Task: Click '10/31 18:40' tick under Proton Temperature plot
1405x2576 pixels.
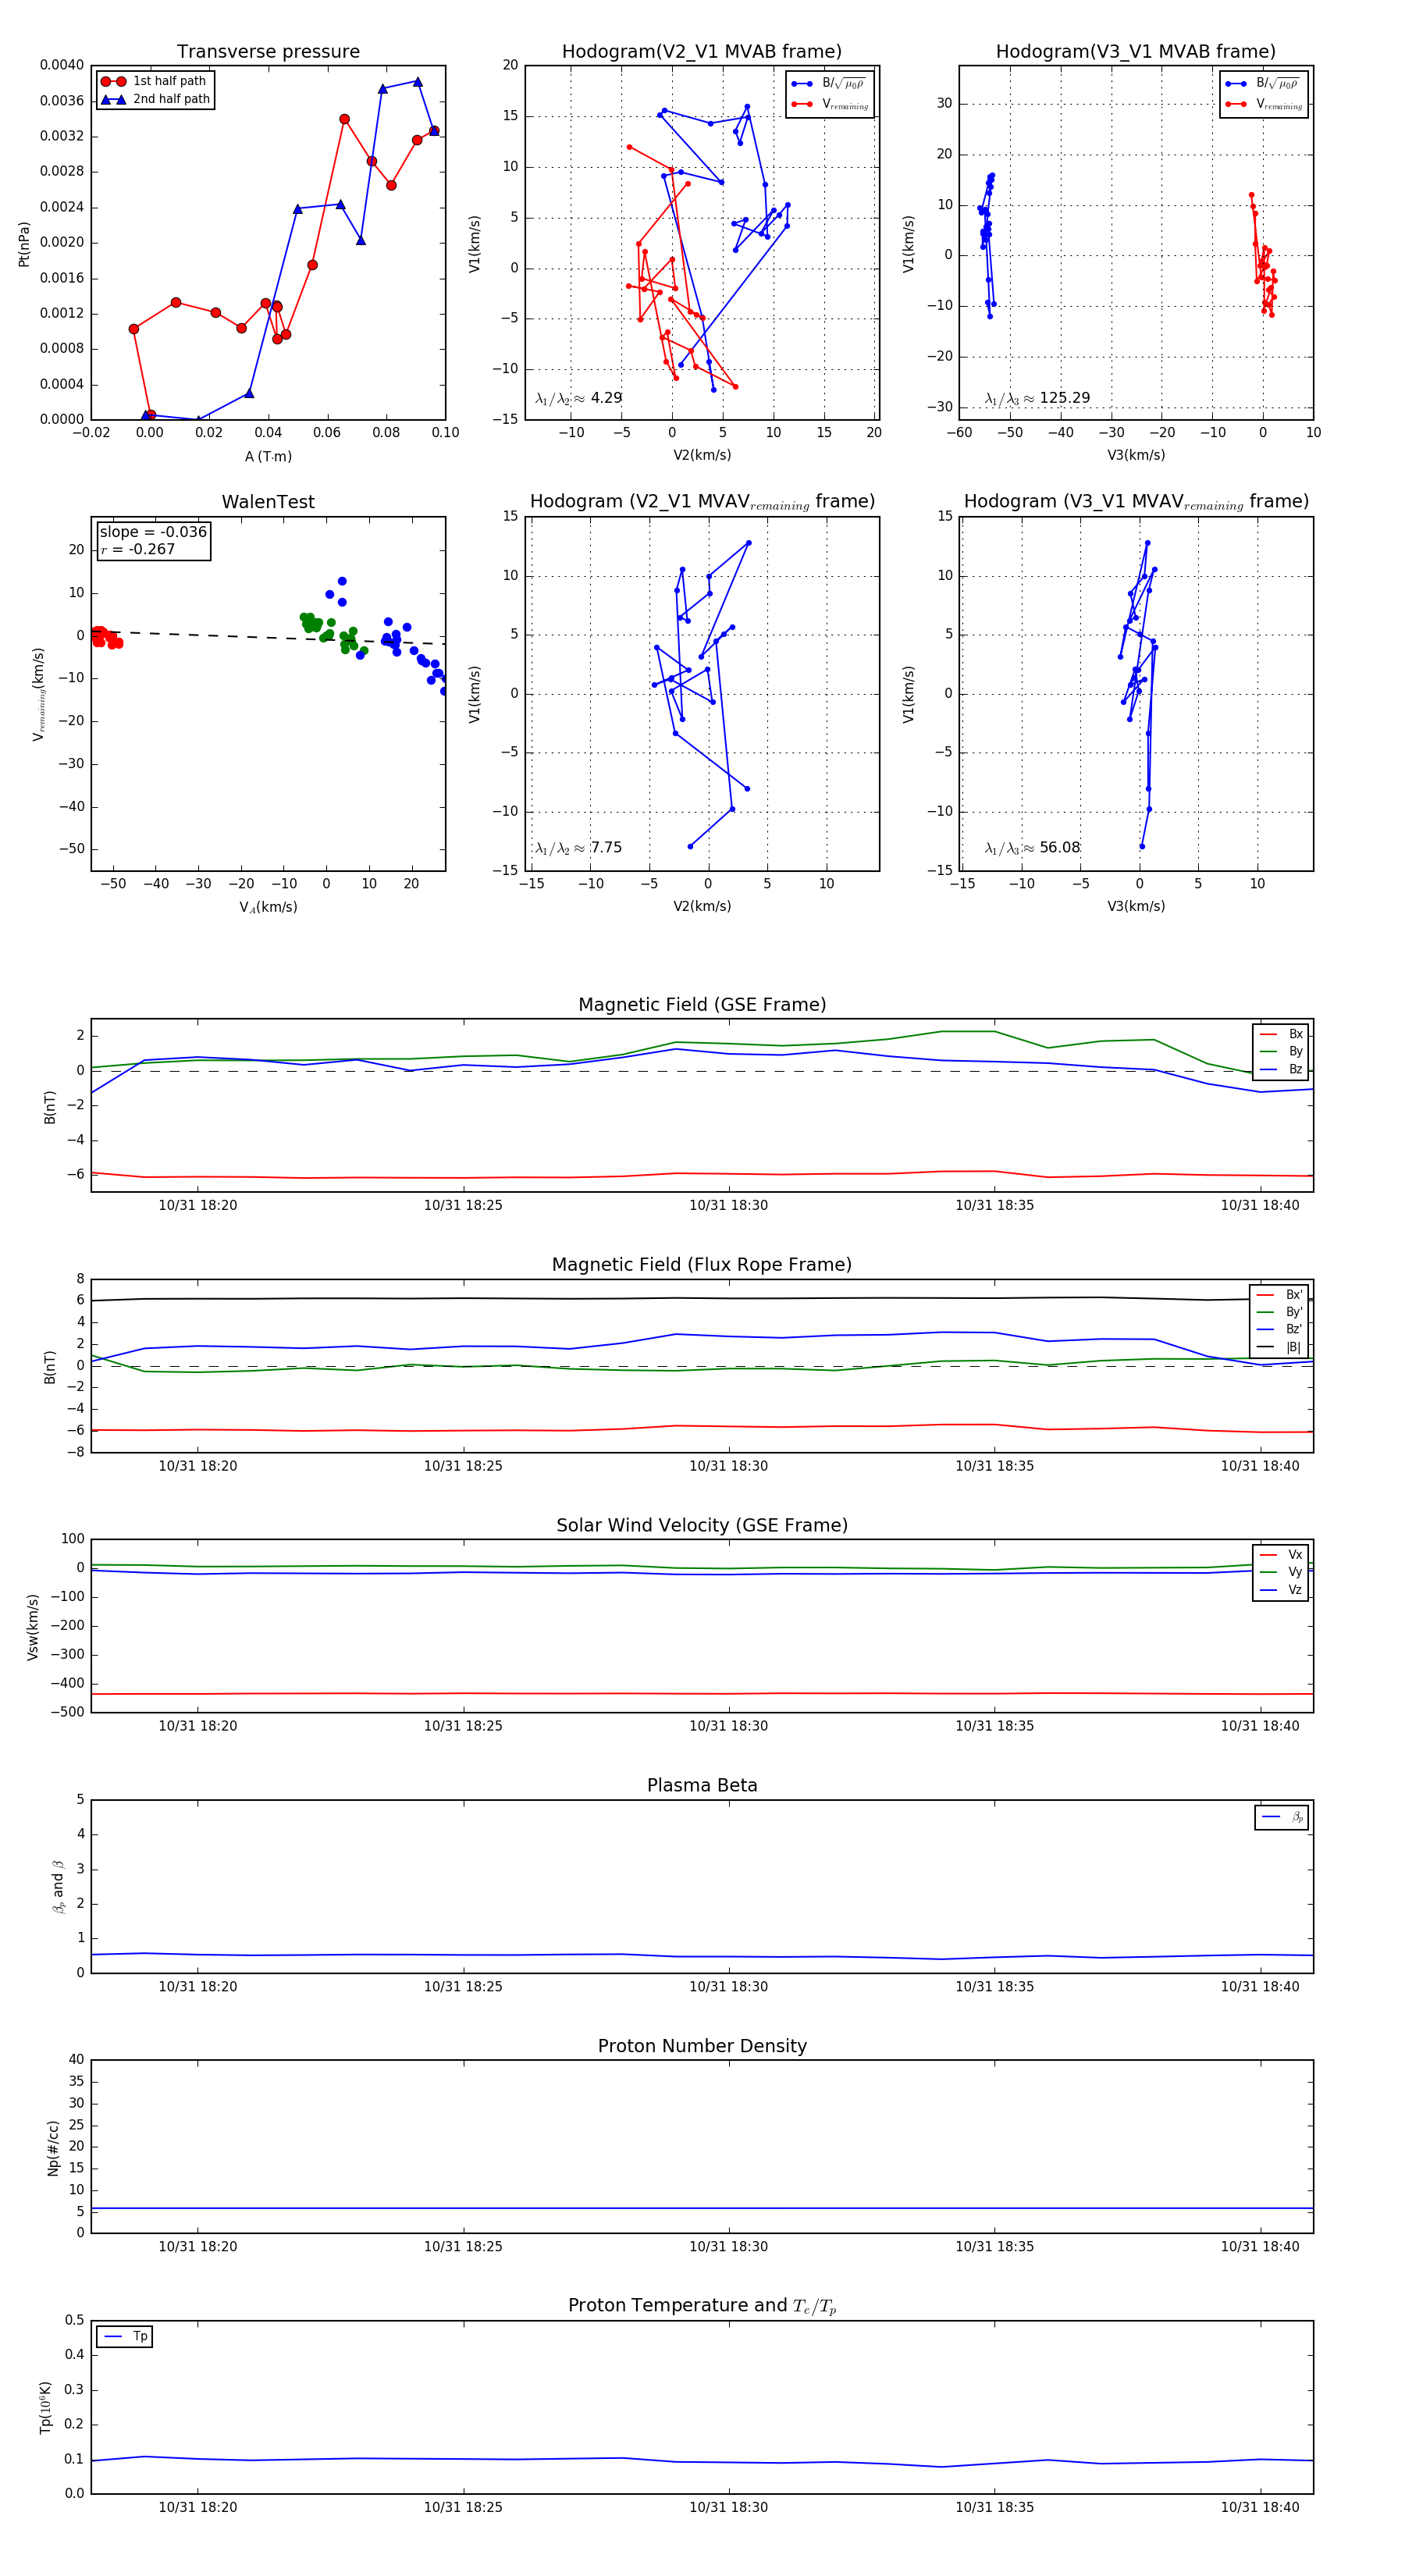Action: [1260, 2507]
